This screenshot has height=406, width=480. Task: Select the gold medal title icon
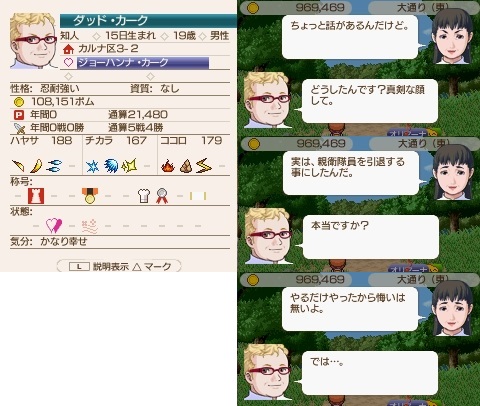[x=89, y=196]
